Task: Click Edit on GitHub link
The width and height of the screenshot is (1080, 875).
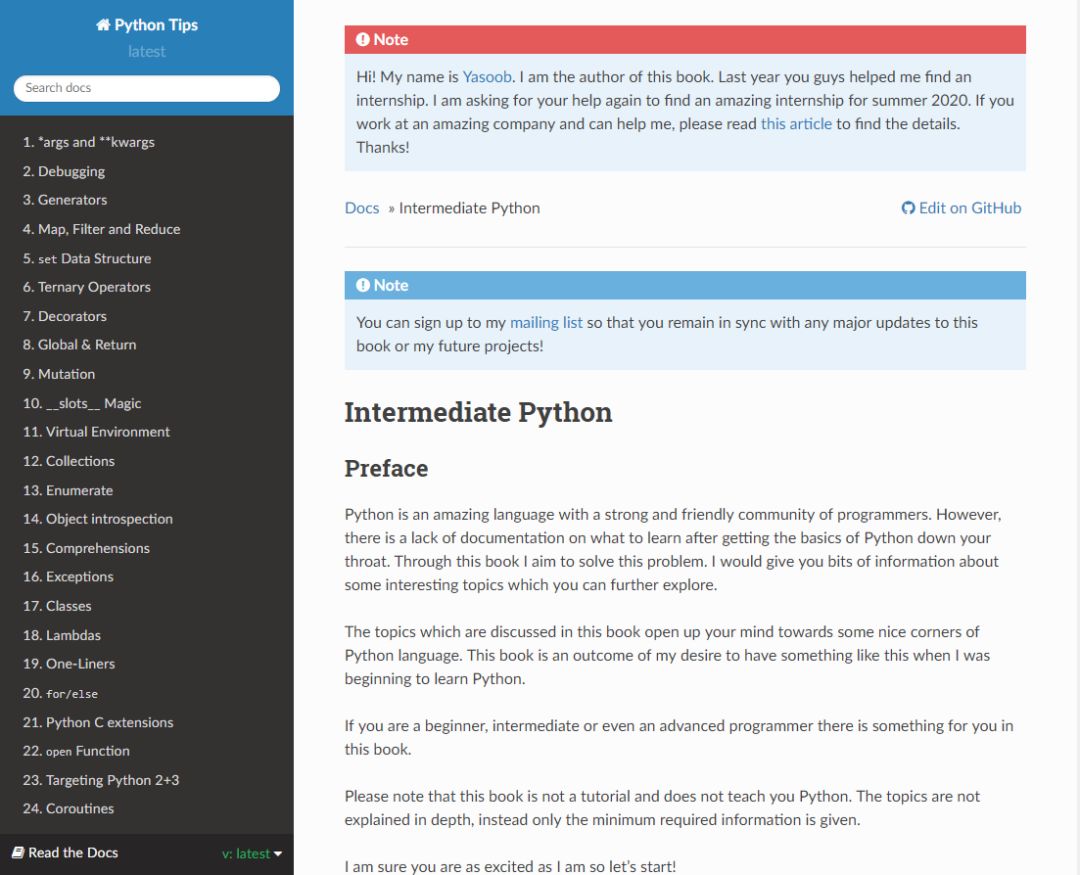Action: (962, 208)
